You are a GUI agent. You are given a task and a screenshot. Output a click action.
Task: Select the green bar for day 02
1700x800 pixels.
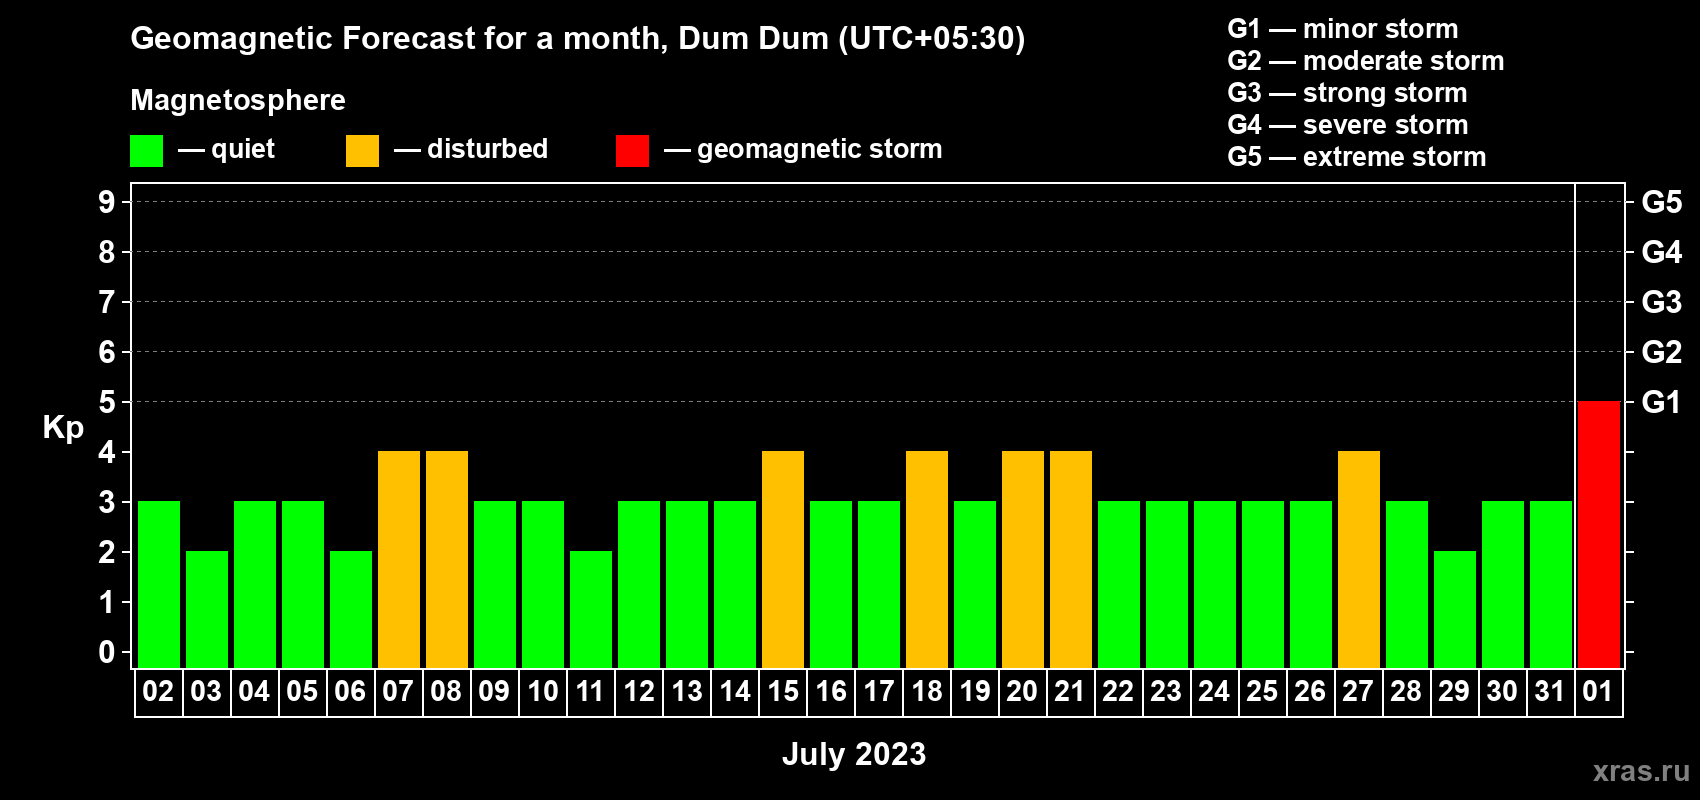pos(159,584)
